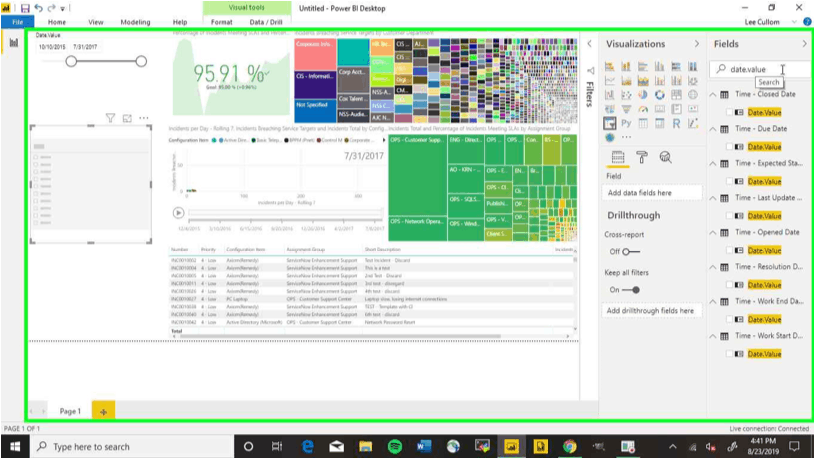Select the Python visual (Py) icon
This screenshot has height=460, width=815.
pyautogui.click(x=626, y=123)
